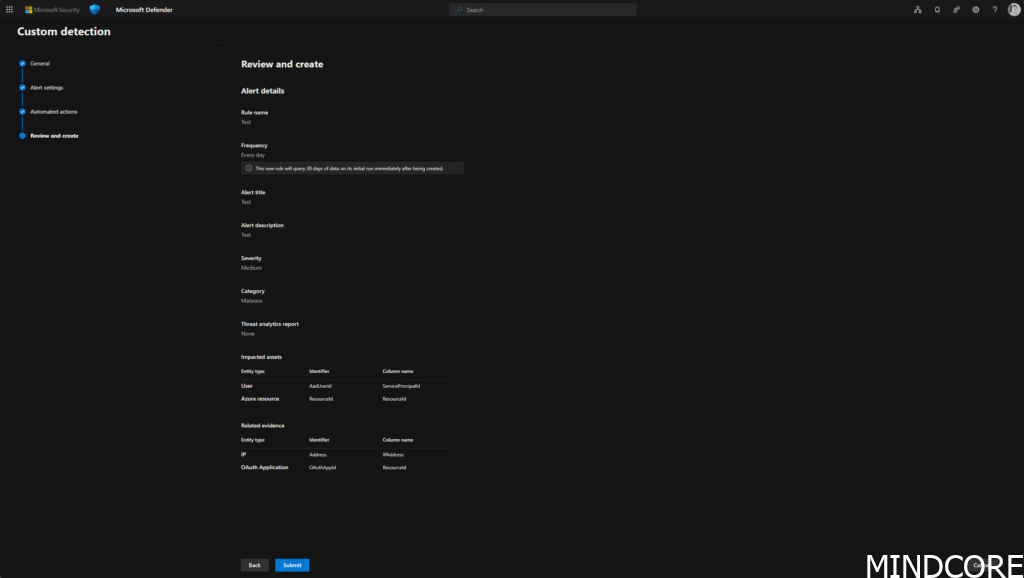Click the Related evidence section label
The image size is (1024, 578).
263,426
